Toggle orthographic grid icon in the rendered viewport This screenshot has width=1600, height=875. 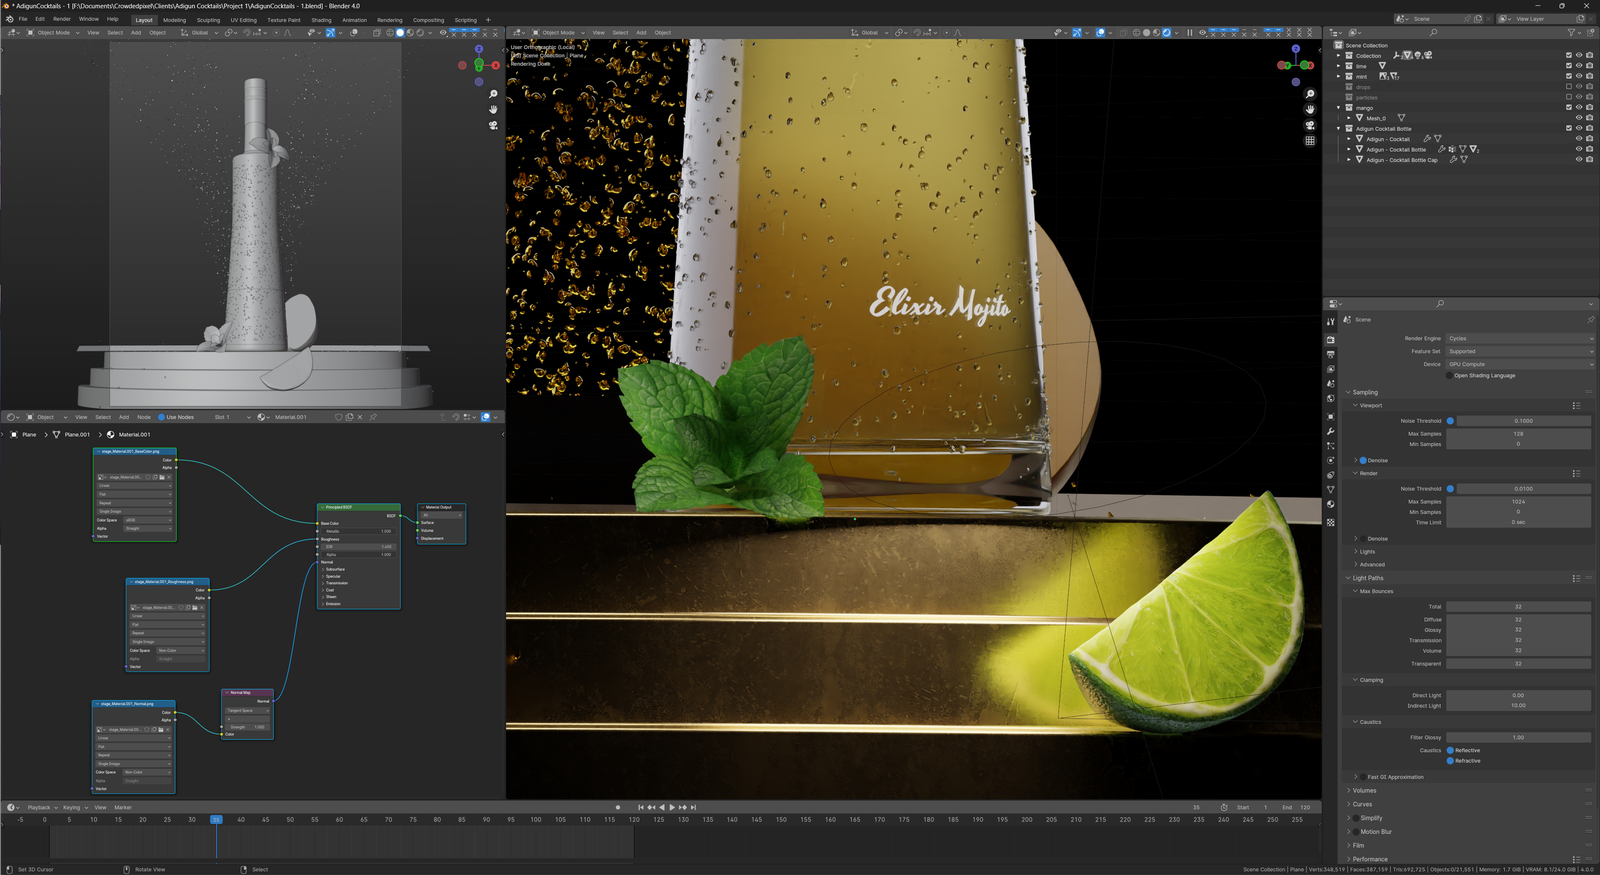click(x=1310, y=140)
